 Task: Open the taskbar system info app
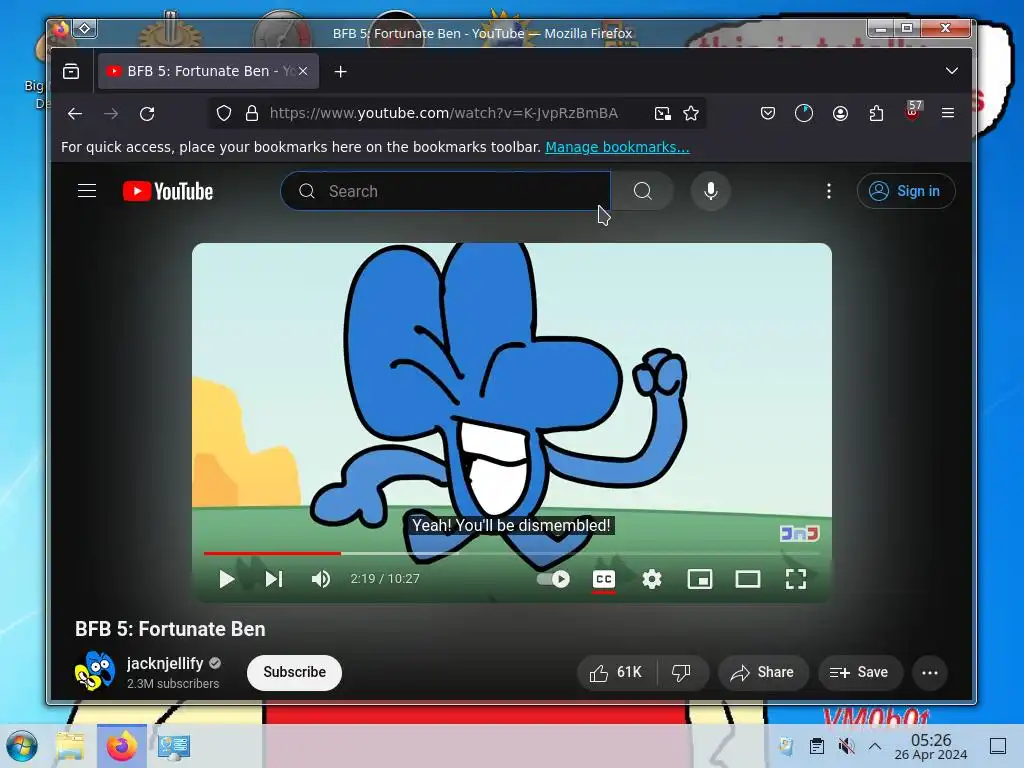pos(174,746)
